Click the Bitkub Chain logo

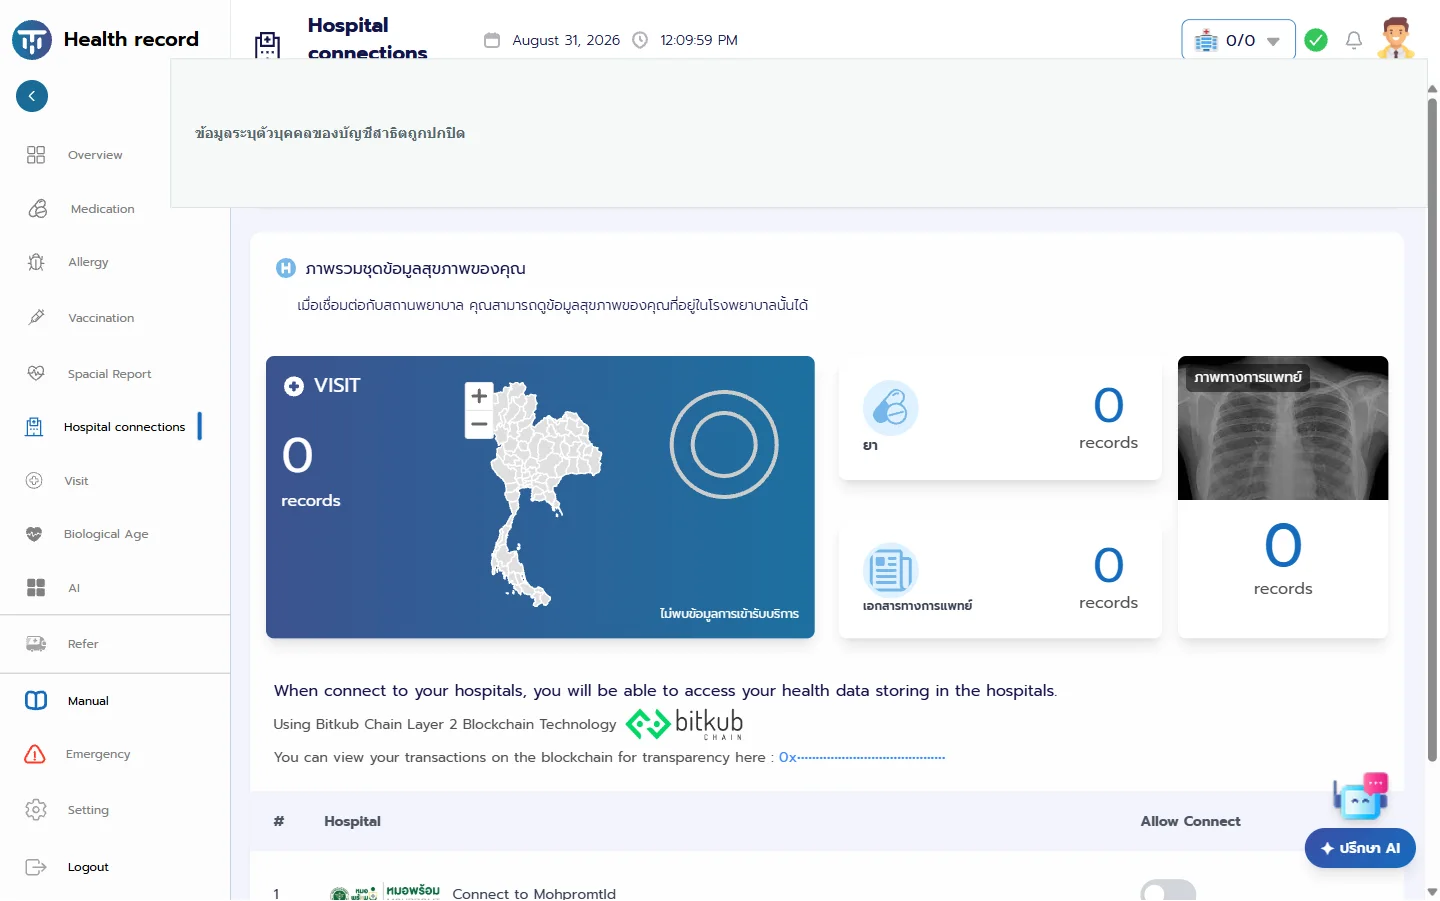coord(684,724)
